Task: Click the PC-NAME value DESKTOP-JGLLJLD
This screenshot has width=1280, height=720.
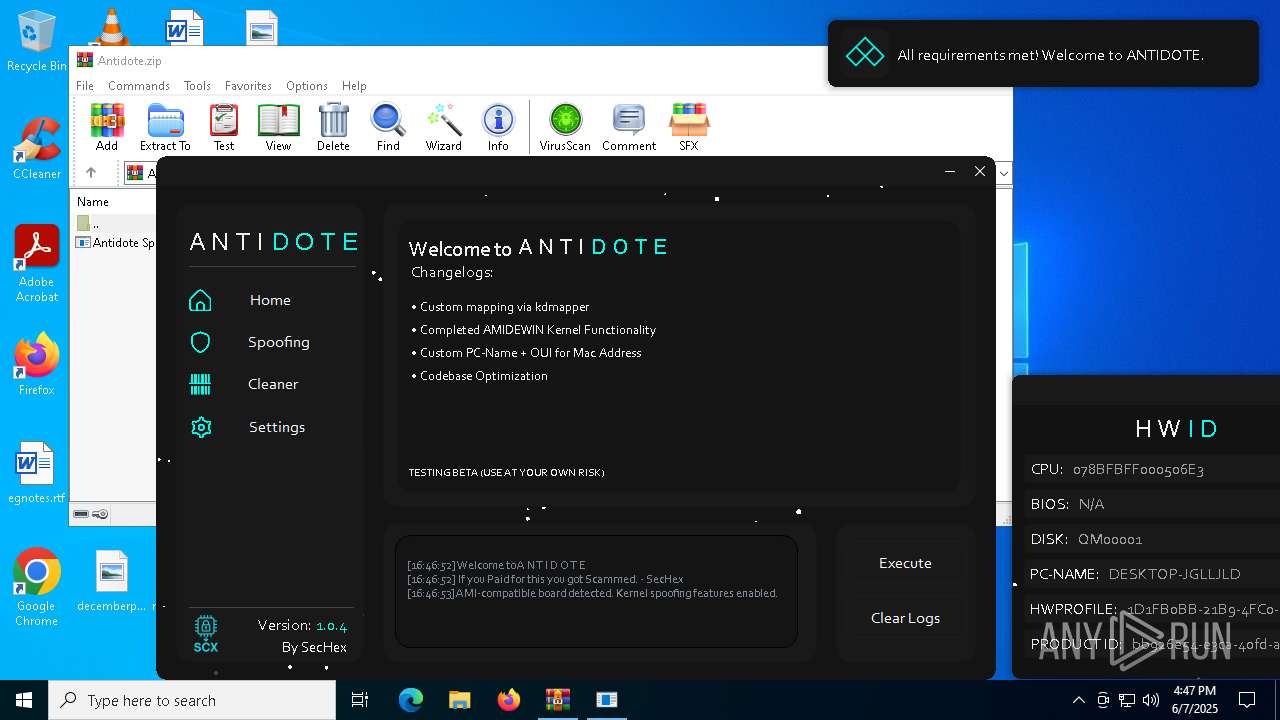Action: coord(1174,574)
